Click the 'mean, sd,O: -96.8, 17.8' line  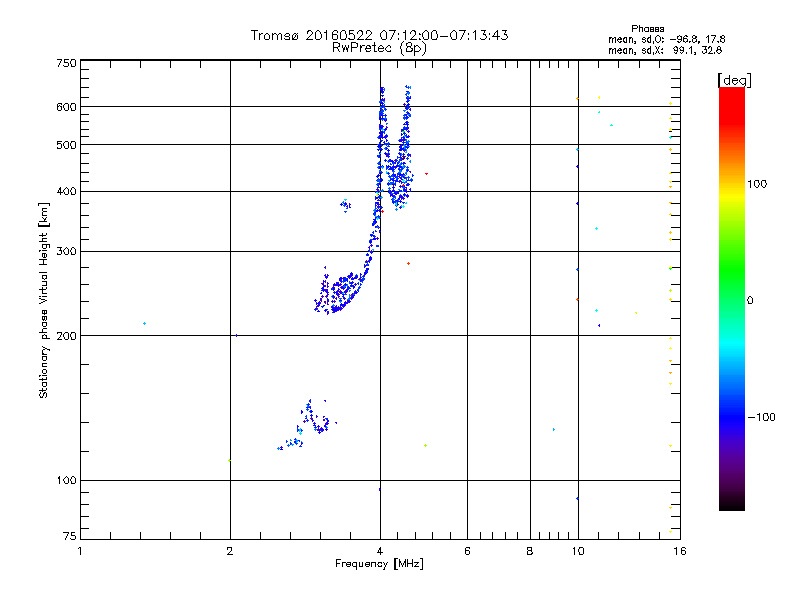[x=666, y=39]
